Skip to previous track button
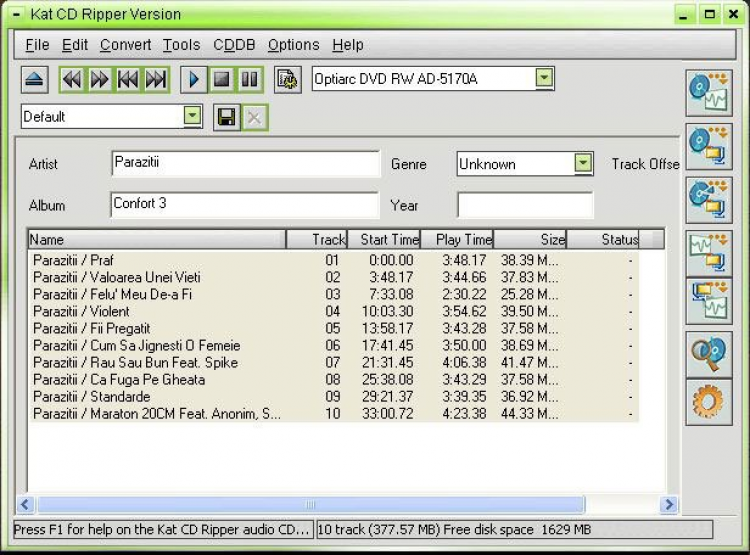Image resolution: width=750 pixels, height=555 pixels. click(128, 79)
